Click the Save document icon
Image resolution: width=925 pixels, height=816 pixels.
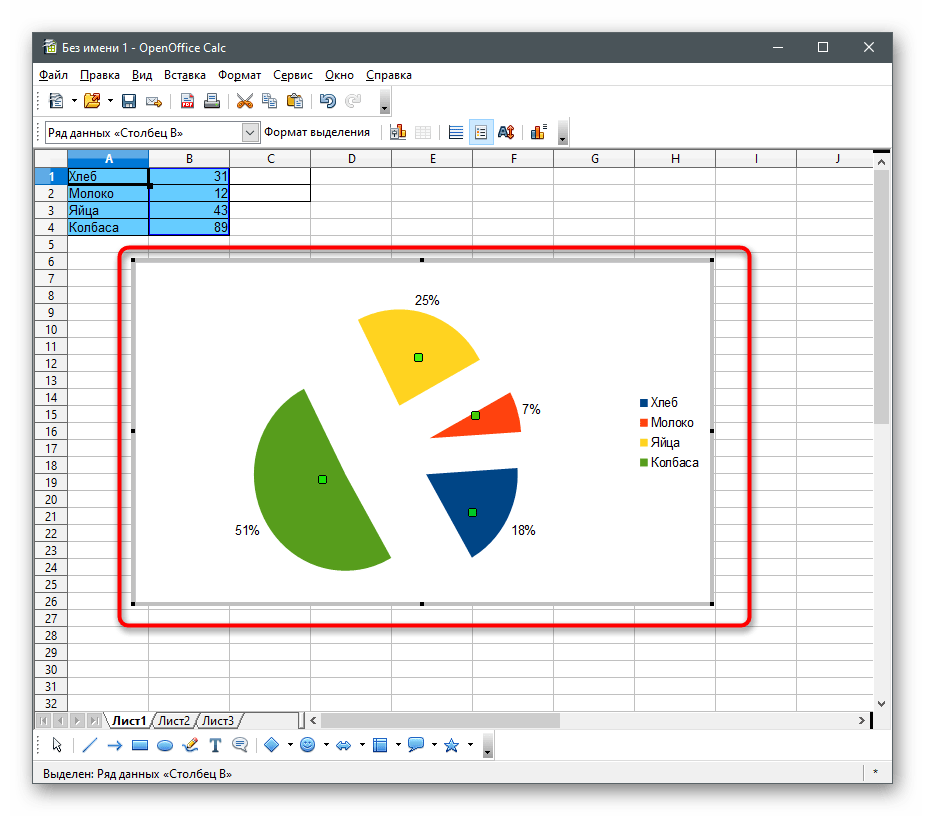tap(129, 101)
